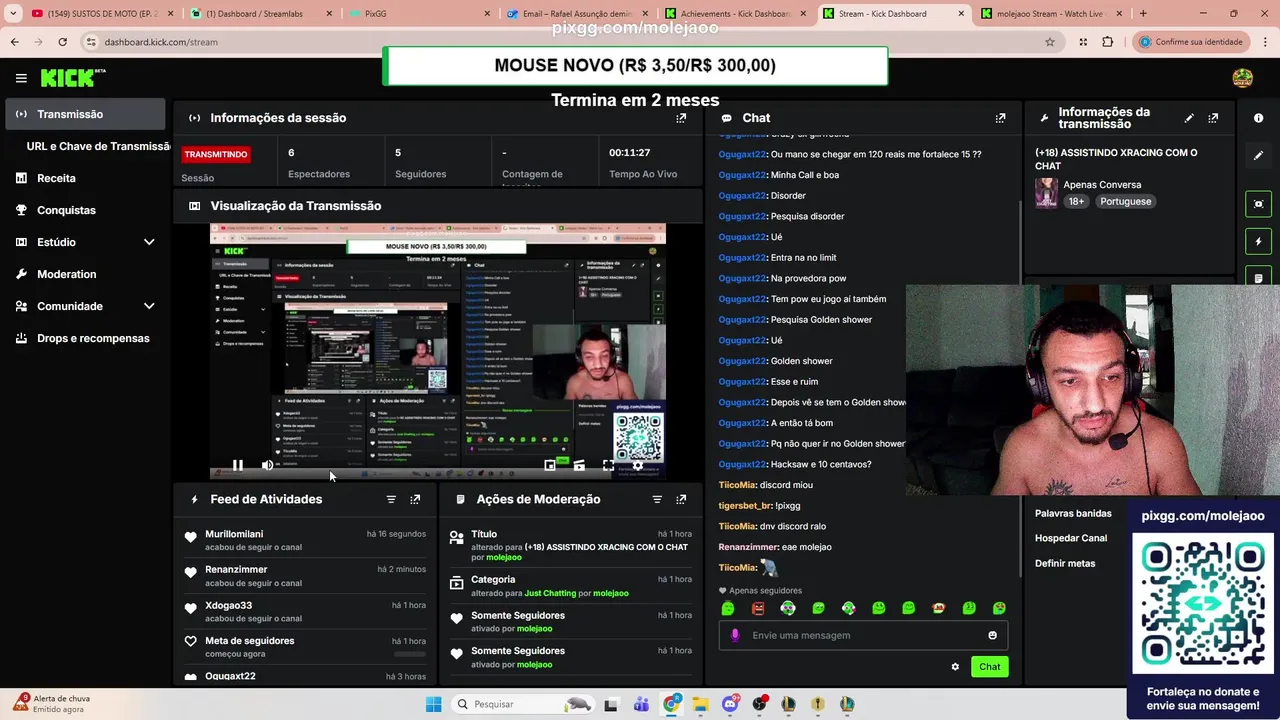This screenshot has width=1280, height=720.
Task: Click the Portuguese language tag
Action: point(1126,201)
